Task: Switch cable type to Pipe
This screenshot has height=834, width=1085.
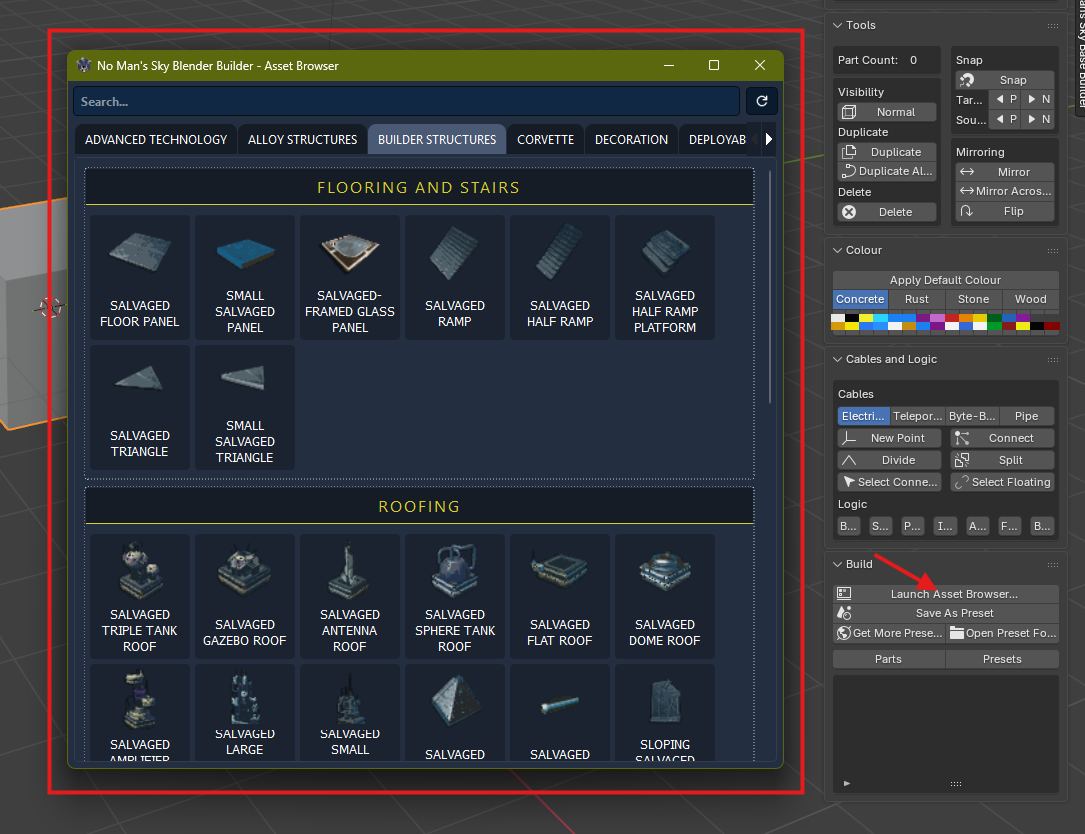Action: pos(1027,416)
